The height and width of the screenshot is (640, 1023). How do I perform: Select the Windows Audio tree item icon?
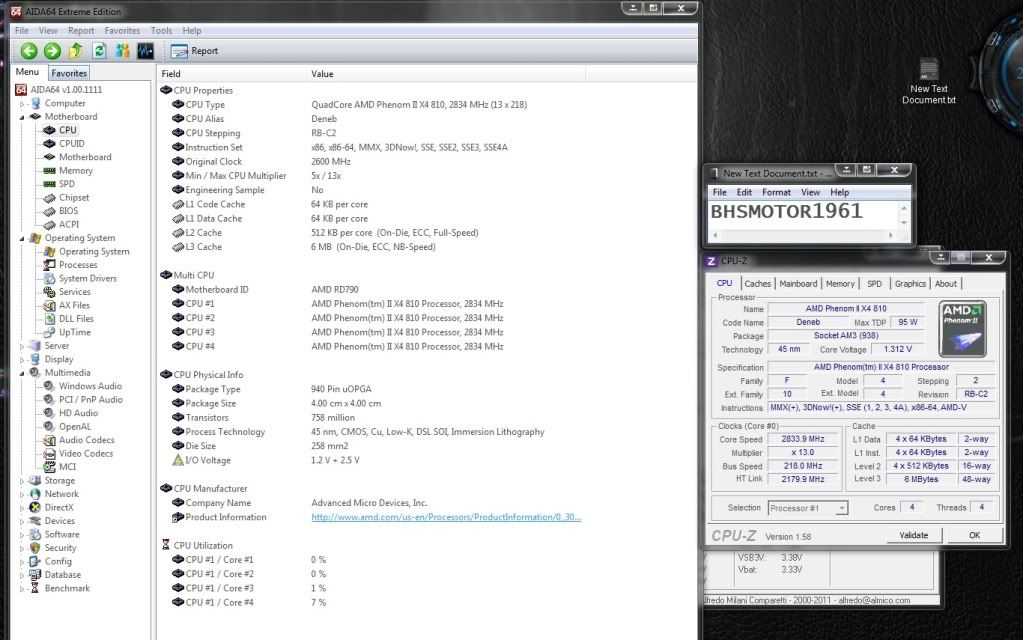tap(49, 386)
